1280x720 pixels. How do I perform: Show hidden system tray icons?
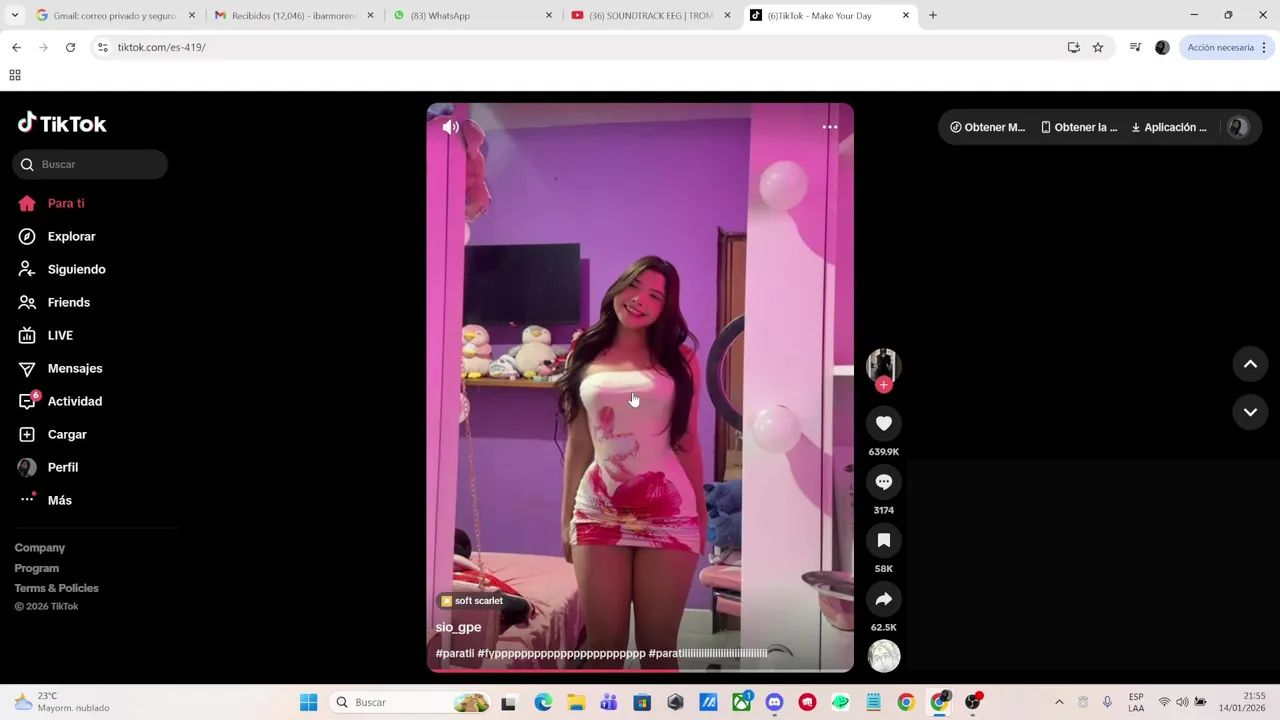pos(1059,702)
